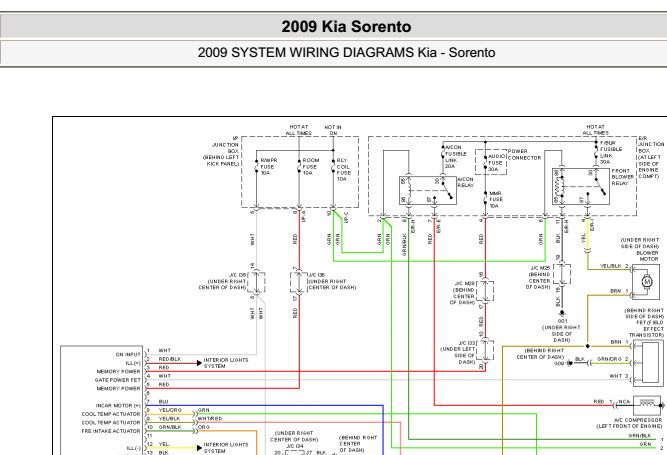
Task: Click the arrow on the RED/BLK wire
Action: [199, 363]
